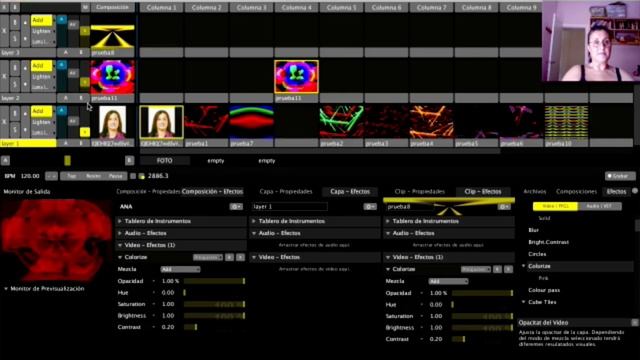
Task: Trigger Columna 4 header
Action: point(296,7)
